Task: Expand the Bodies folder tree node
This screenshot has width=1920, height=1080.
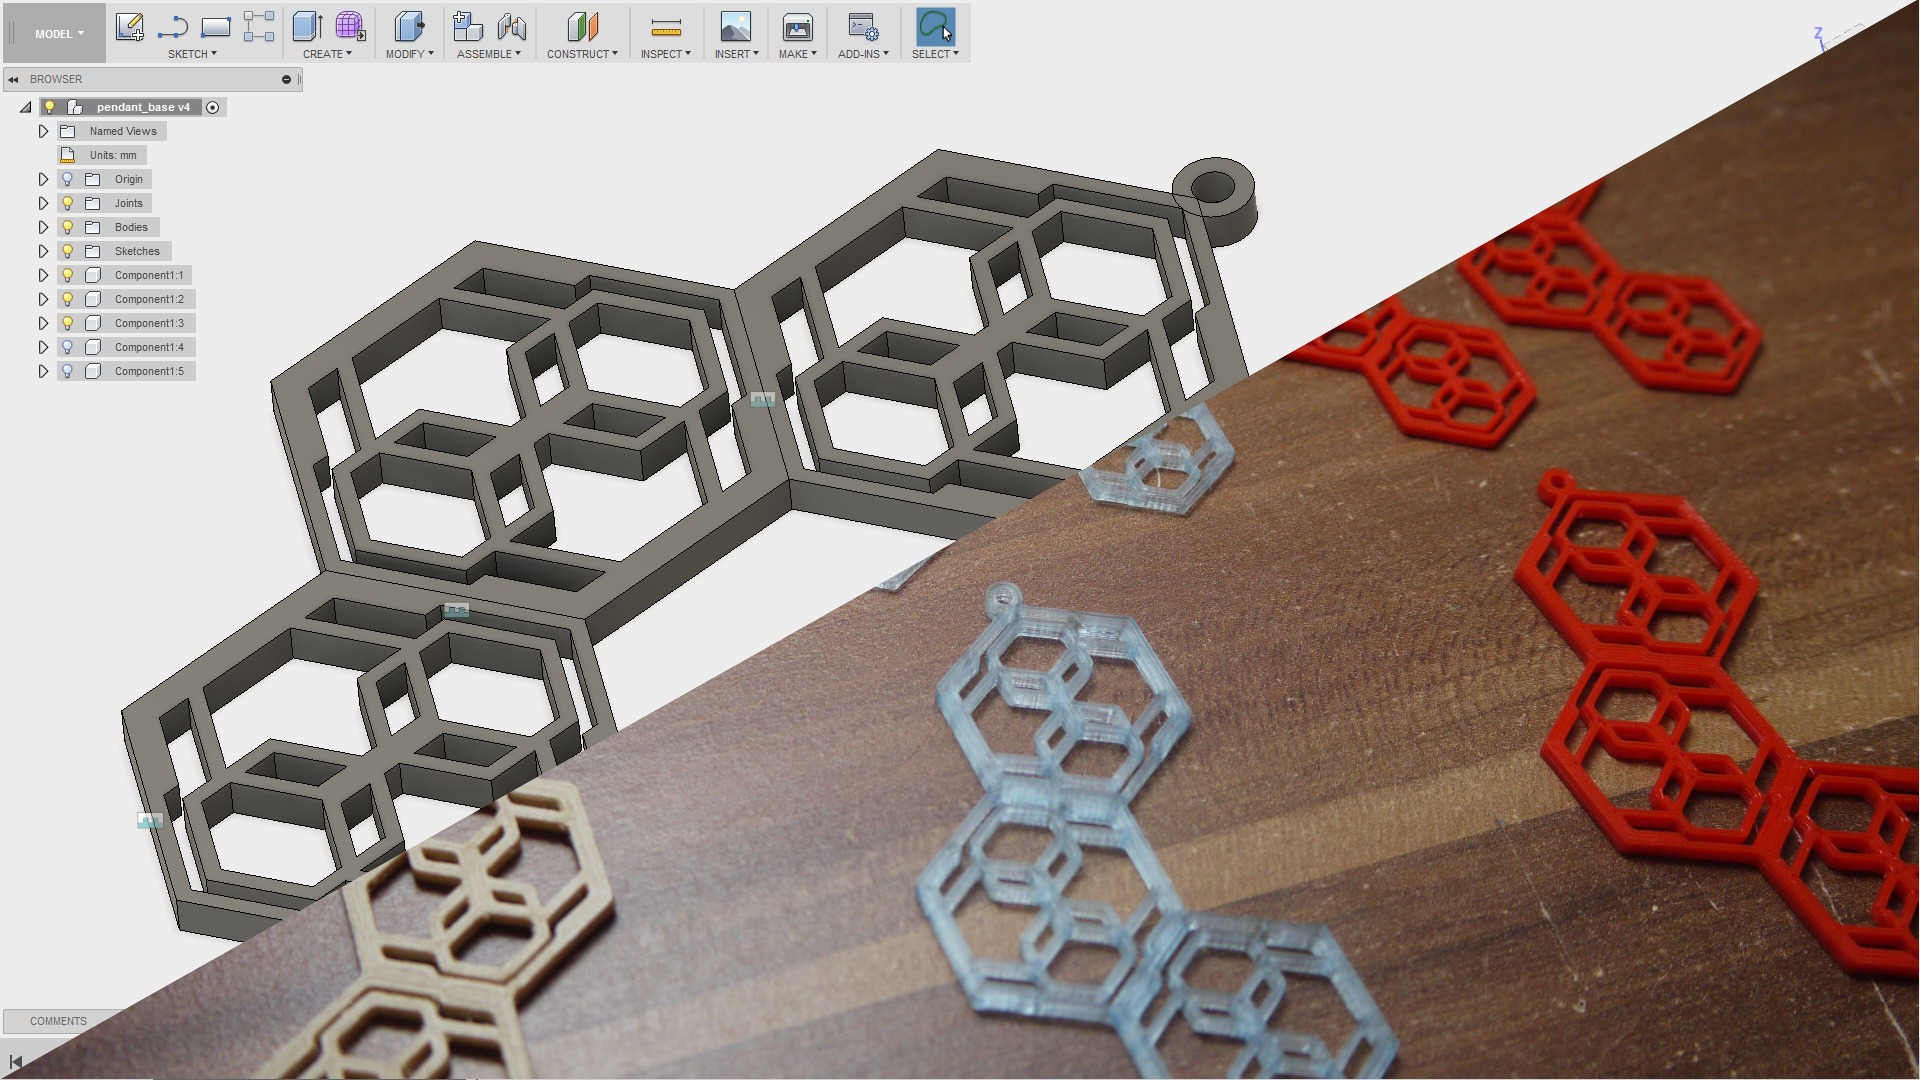Action: [43, 227]
